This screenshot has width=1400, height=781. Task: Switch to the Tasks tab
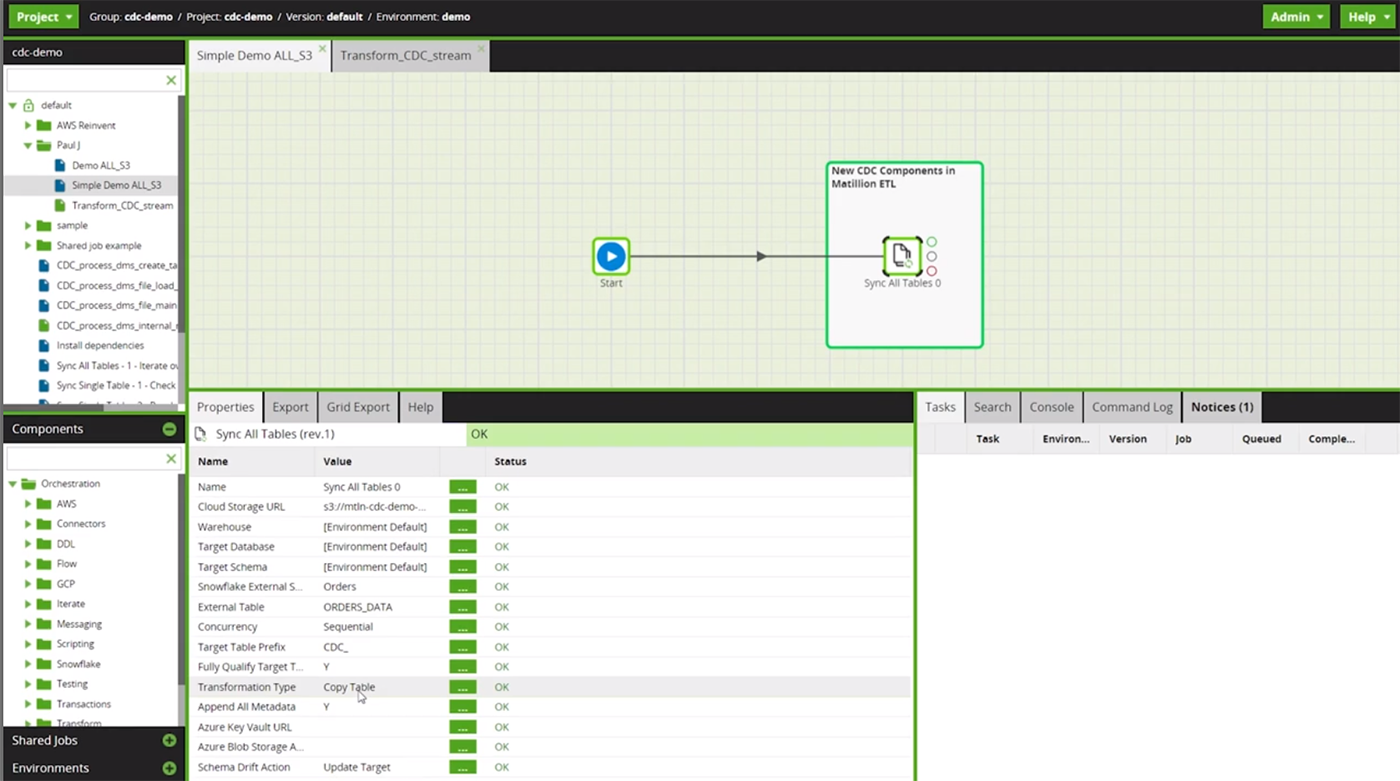[940, 407]
